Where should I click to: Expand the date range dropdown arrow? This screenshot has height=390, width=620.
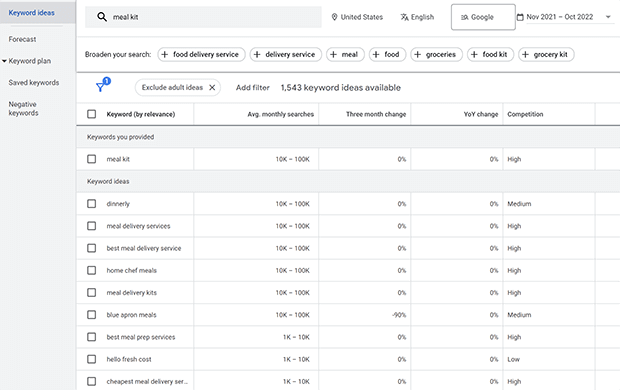[x=608, y=17]
